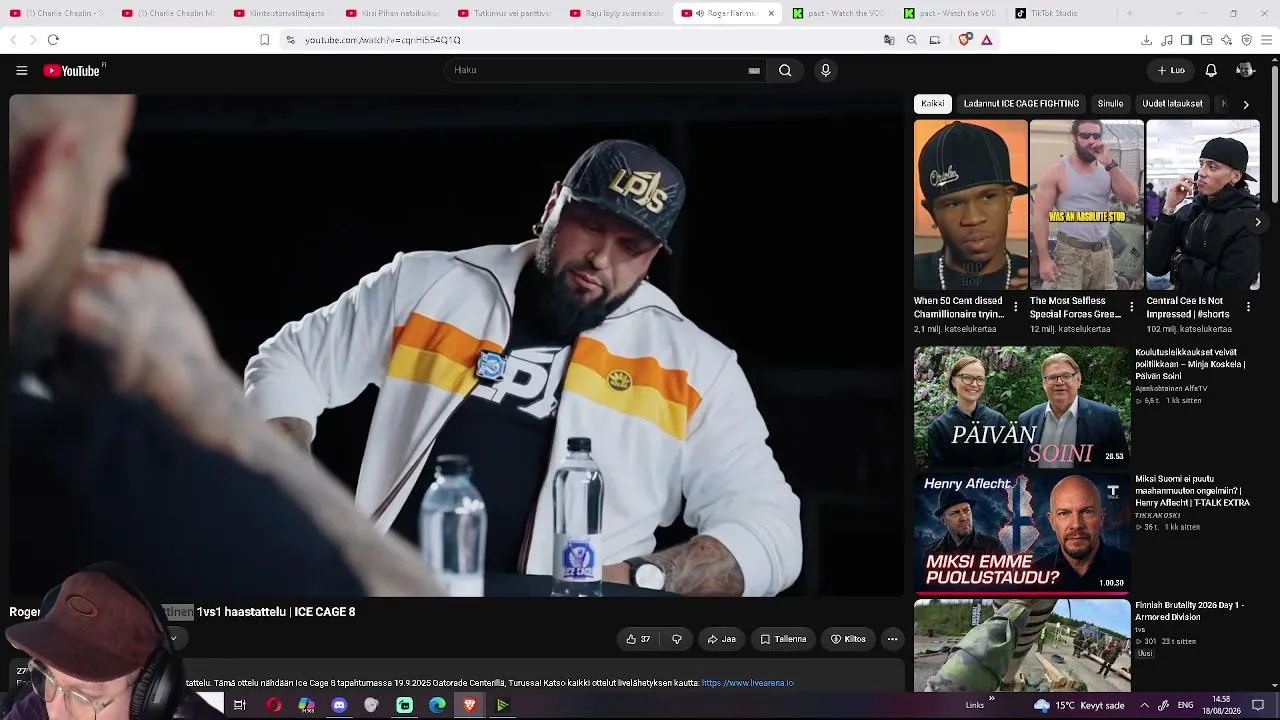Open the Koulutusleikkaukset velvät poliitikkaan video title
Viewport: 1280px width, 720px height.
coord(1190,364)
